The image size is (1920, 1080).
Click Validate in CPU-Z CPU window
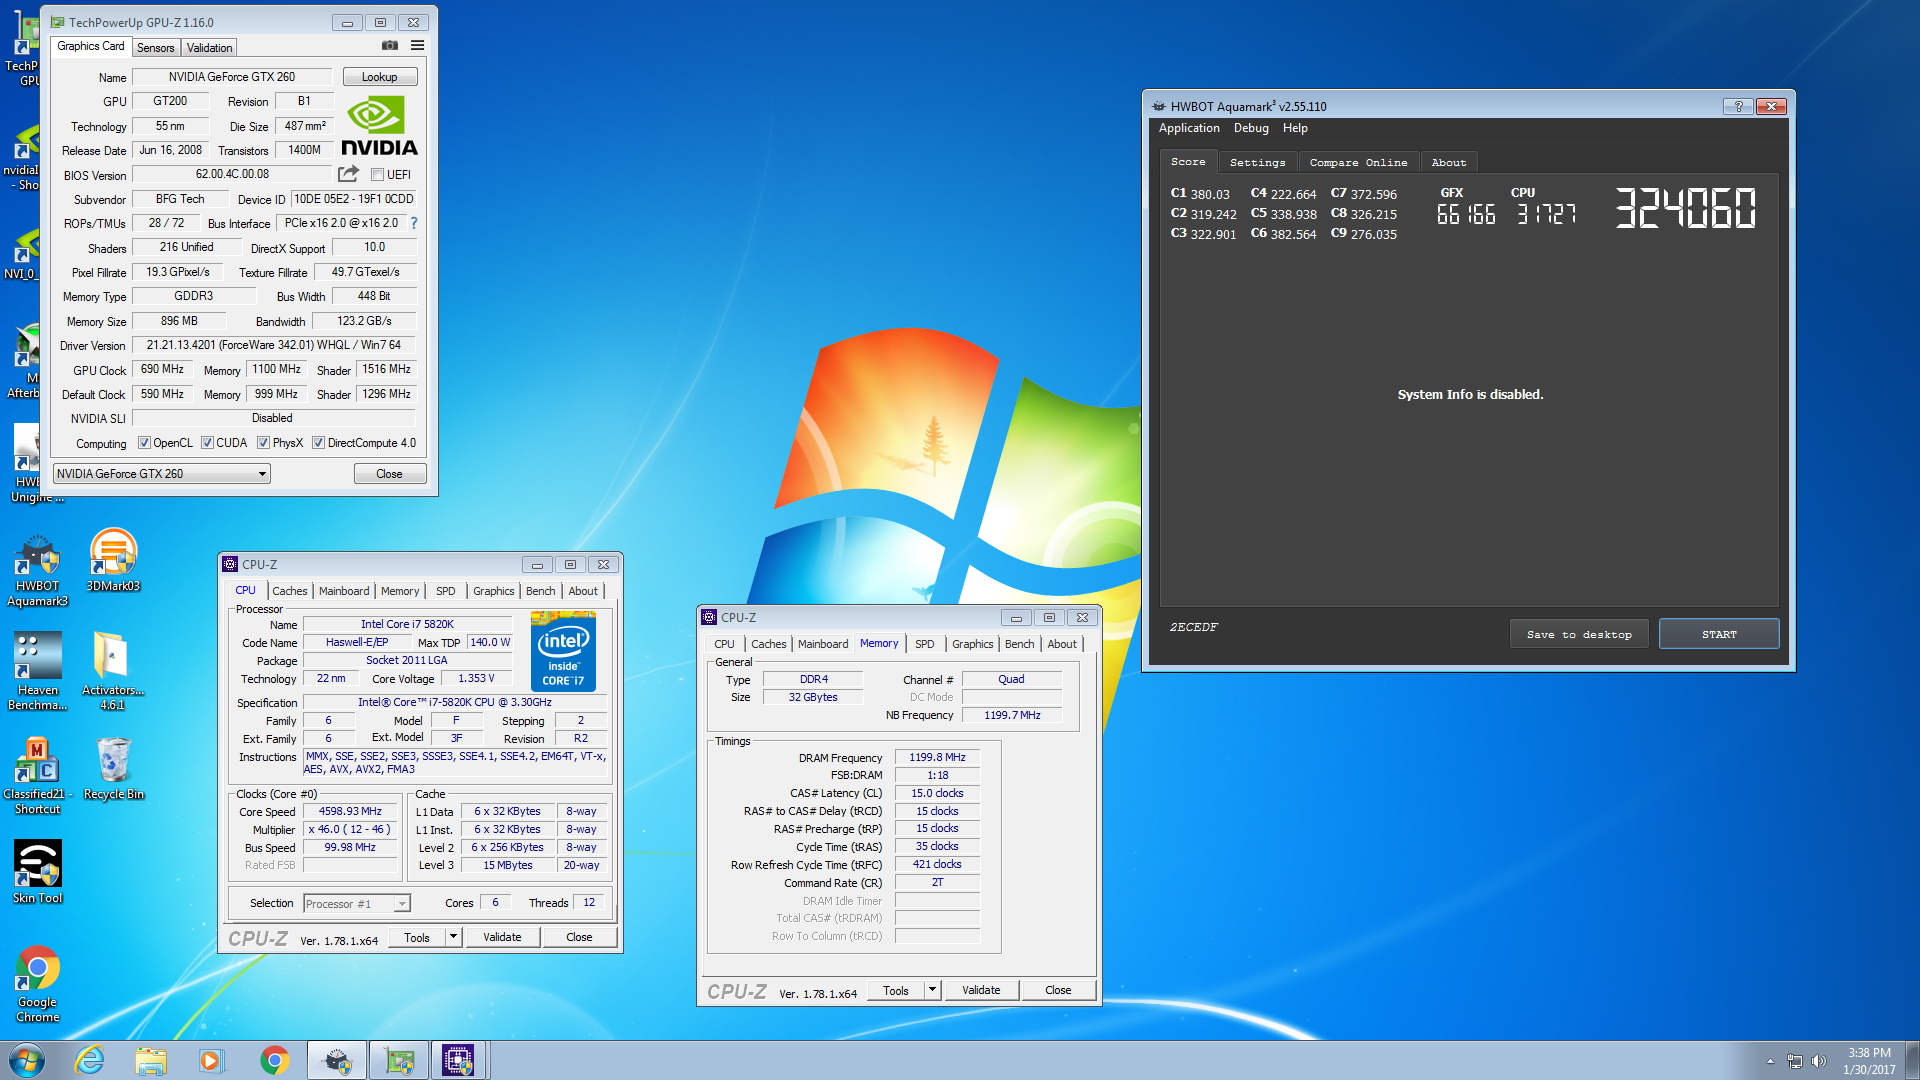coord(502,937)
